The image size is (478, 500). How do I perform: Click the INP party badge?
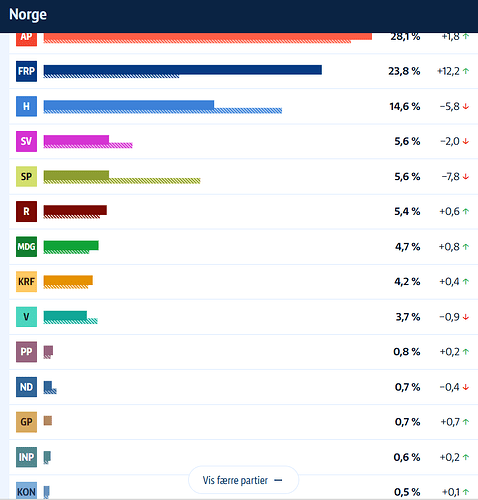coord(26,457)
